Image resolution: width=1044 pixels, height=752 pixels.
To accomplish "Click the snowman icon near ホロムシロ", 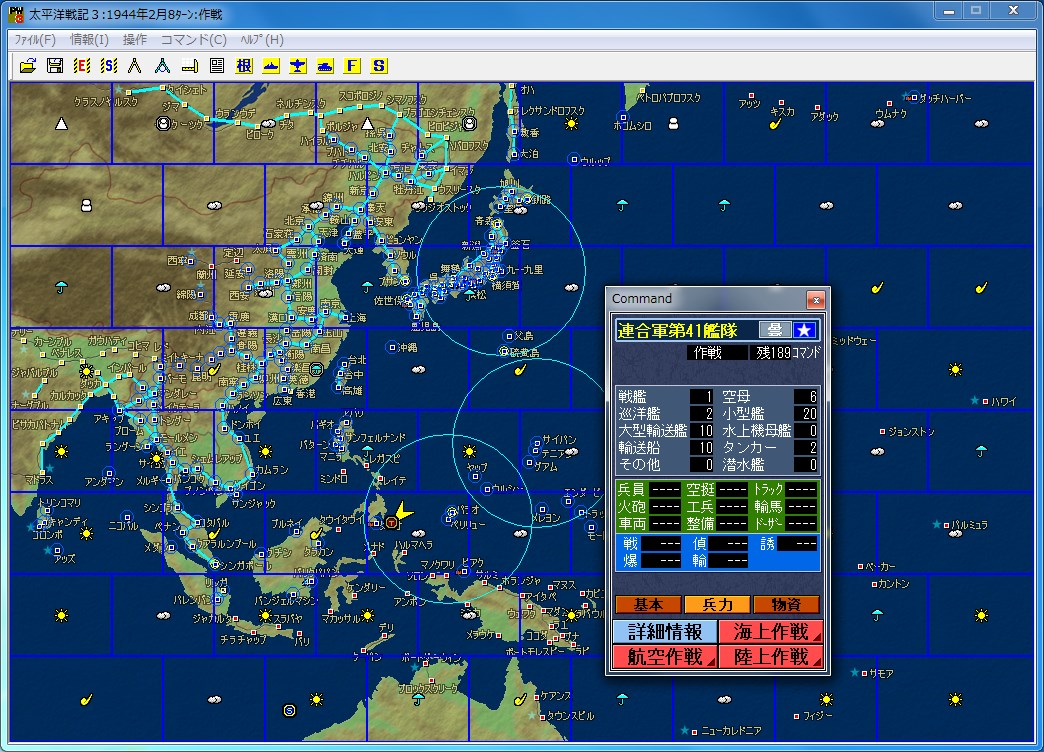I will [x=673, y=124].
